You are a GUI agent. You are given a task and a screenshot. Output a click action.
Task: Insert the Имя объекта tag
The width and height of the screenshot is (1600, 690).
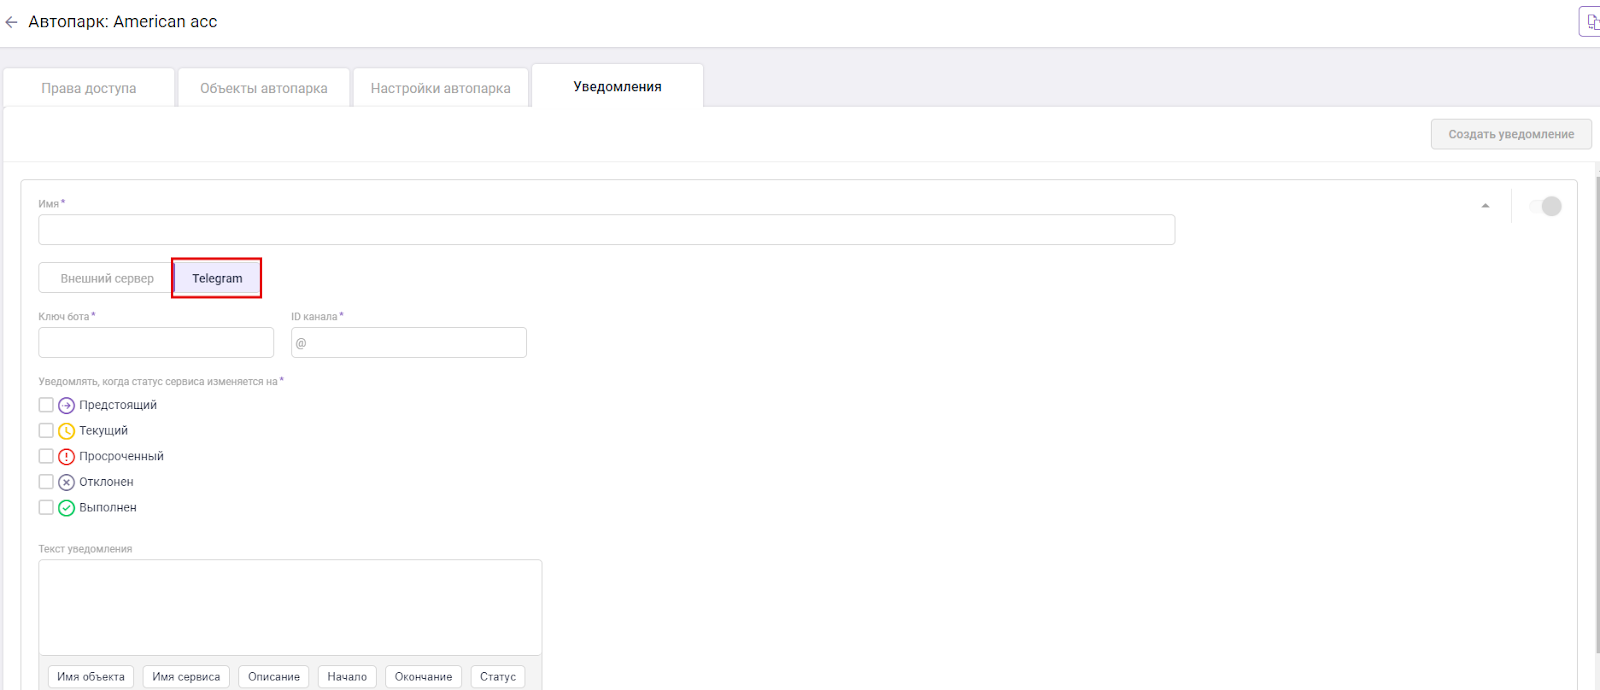tap(91, 677)
